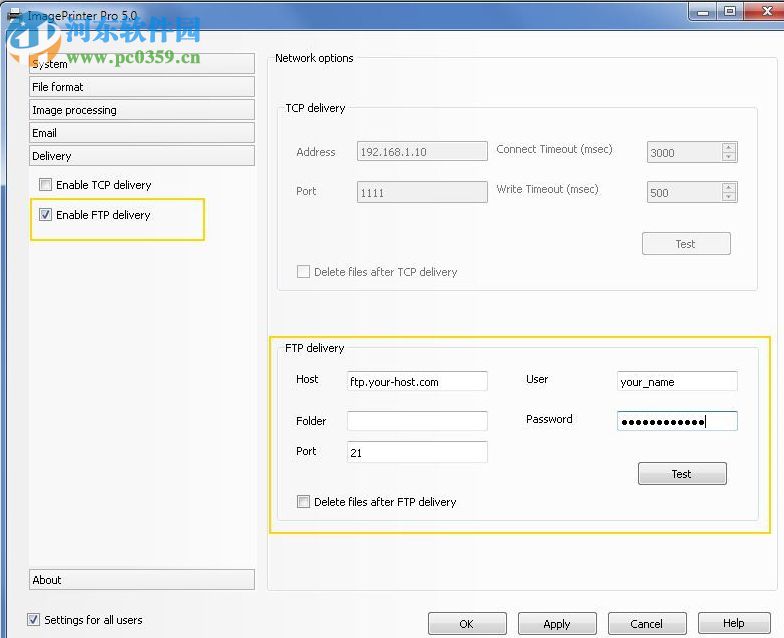This screenshot has height=638, width=784.
Task: Click the TCP delivery Test button
Action: click(x=686, y=244)
